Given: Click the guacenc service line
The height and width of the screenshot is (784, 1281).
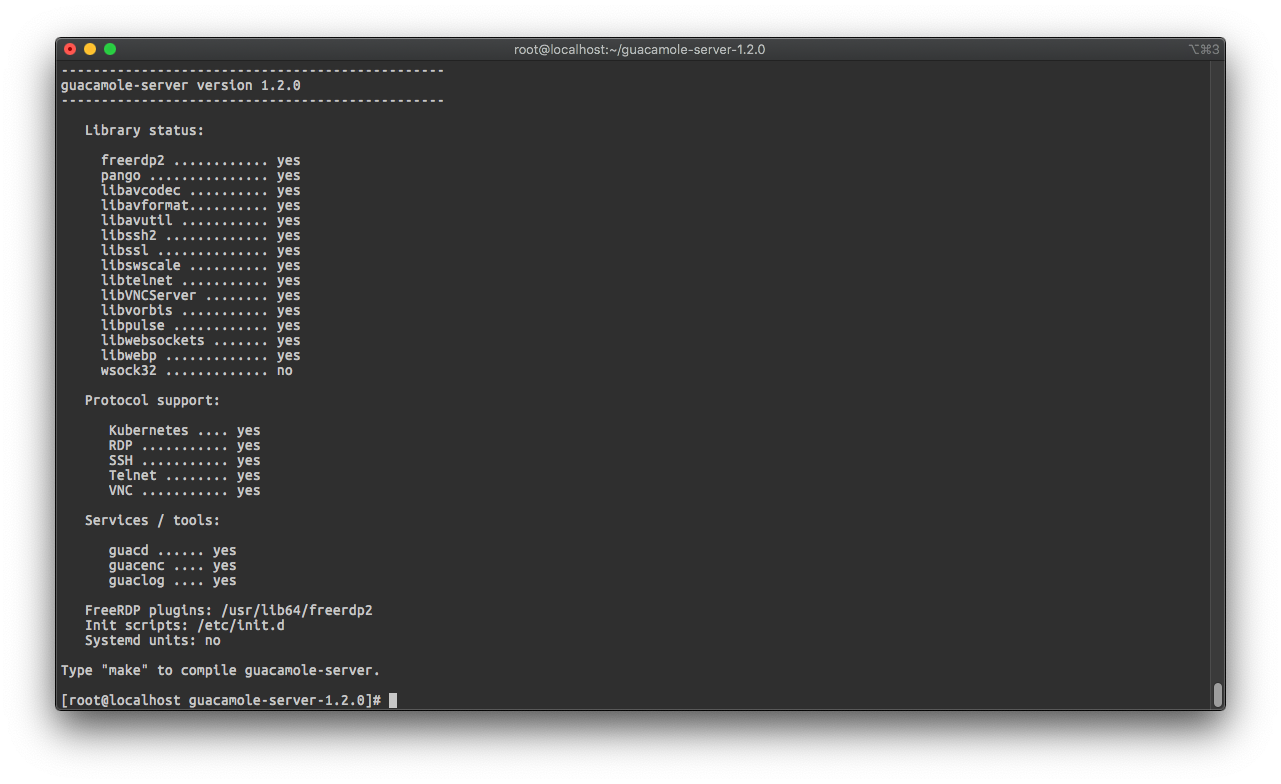Looking at the screenshot, I should [x=172, y=565].
